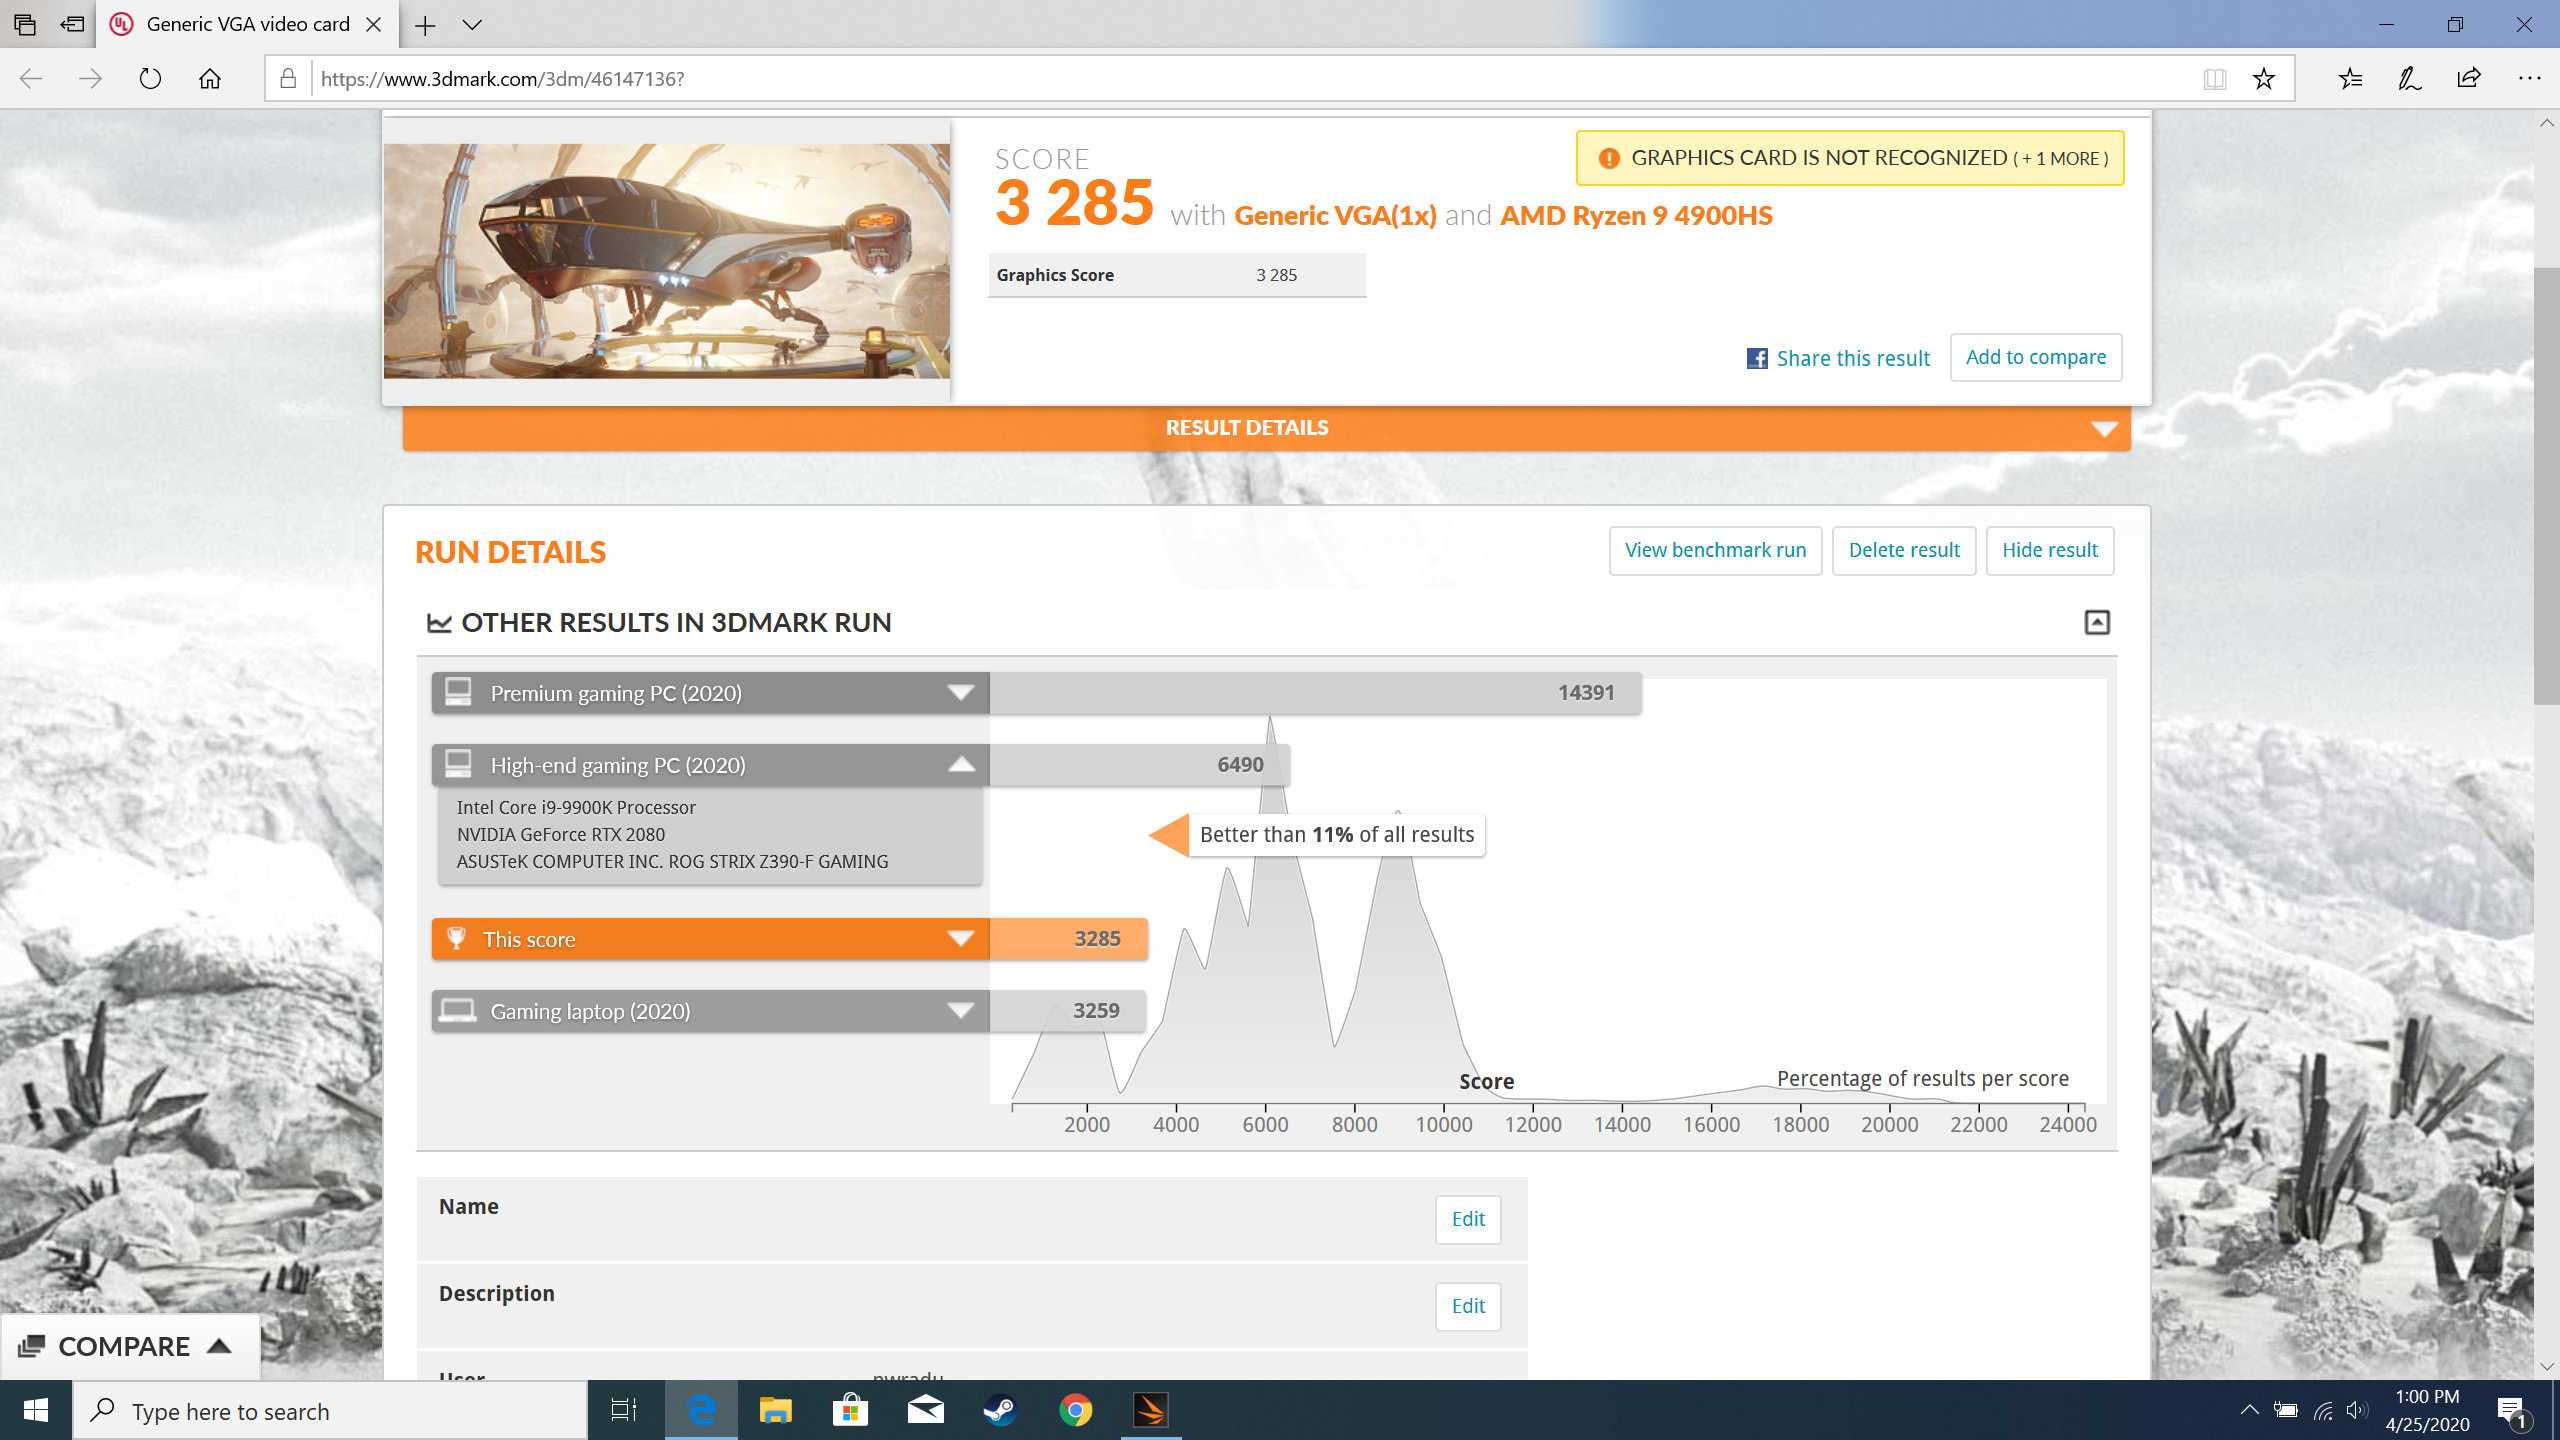Click Add to compare button

pyautogui.click(x=2036, y=357)
